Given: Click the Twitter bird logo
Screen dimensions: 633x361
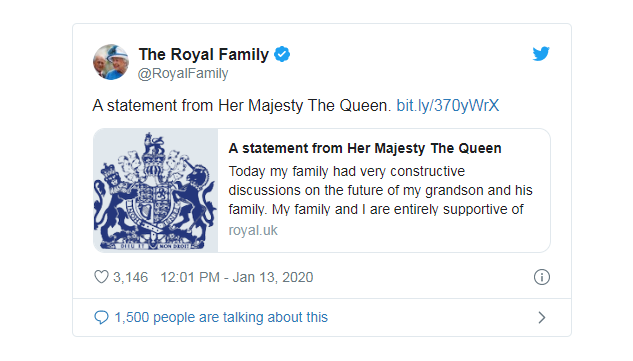Looking at the screenshot, I should 541,53.
